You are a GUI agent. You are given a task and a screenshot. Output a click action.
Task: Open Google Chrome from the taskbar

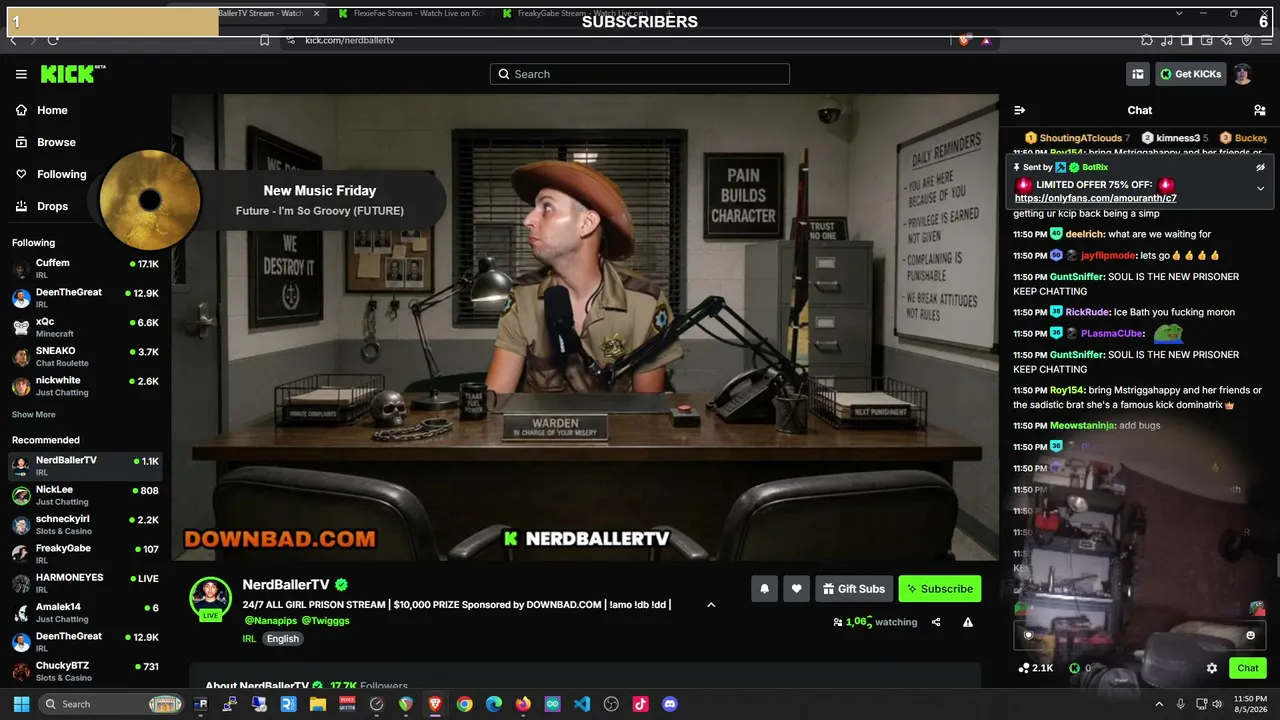[464, 704]
